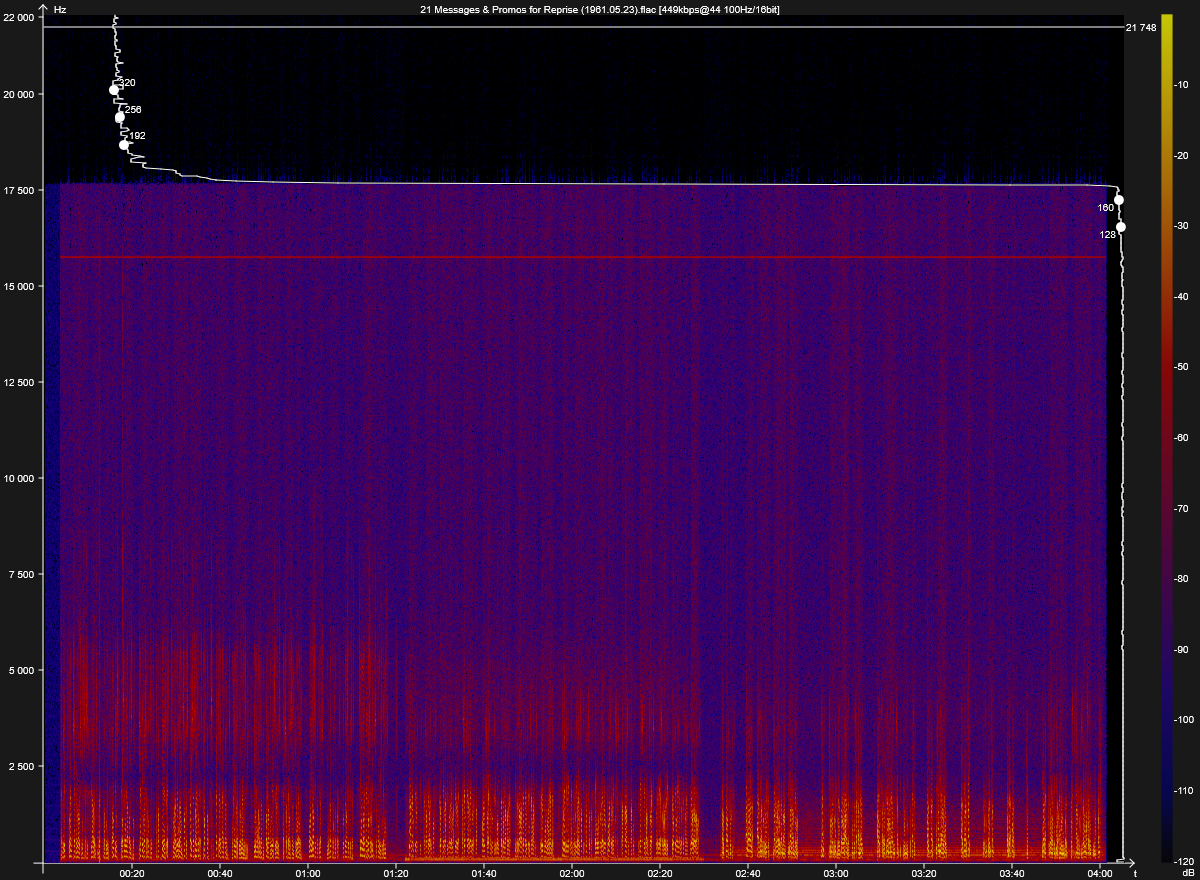1200x880 pixels.
Task: Click the 02:40 time axis label
Action: 748,872
